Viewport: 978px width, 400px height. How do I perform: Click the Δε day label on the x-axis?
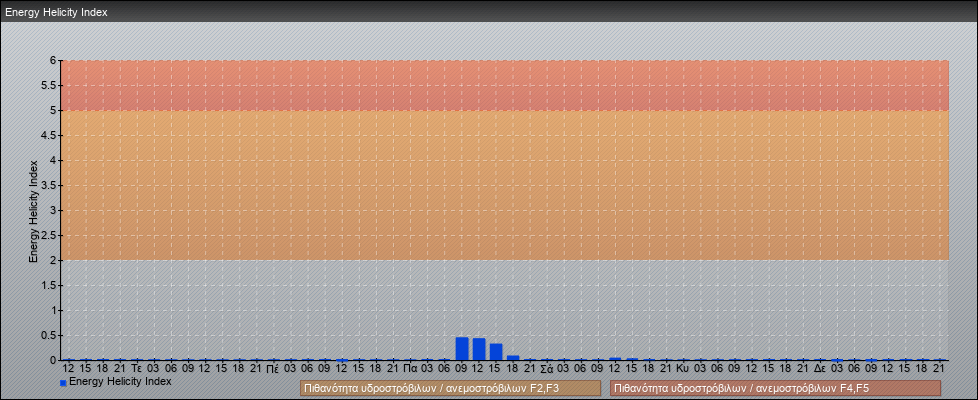(x=820, y=368)
